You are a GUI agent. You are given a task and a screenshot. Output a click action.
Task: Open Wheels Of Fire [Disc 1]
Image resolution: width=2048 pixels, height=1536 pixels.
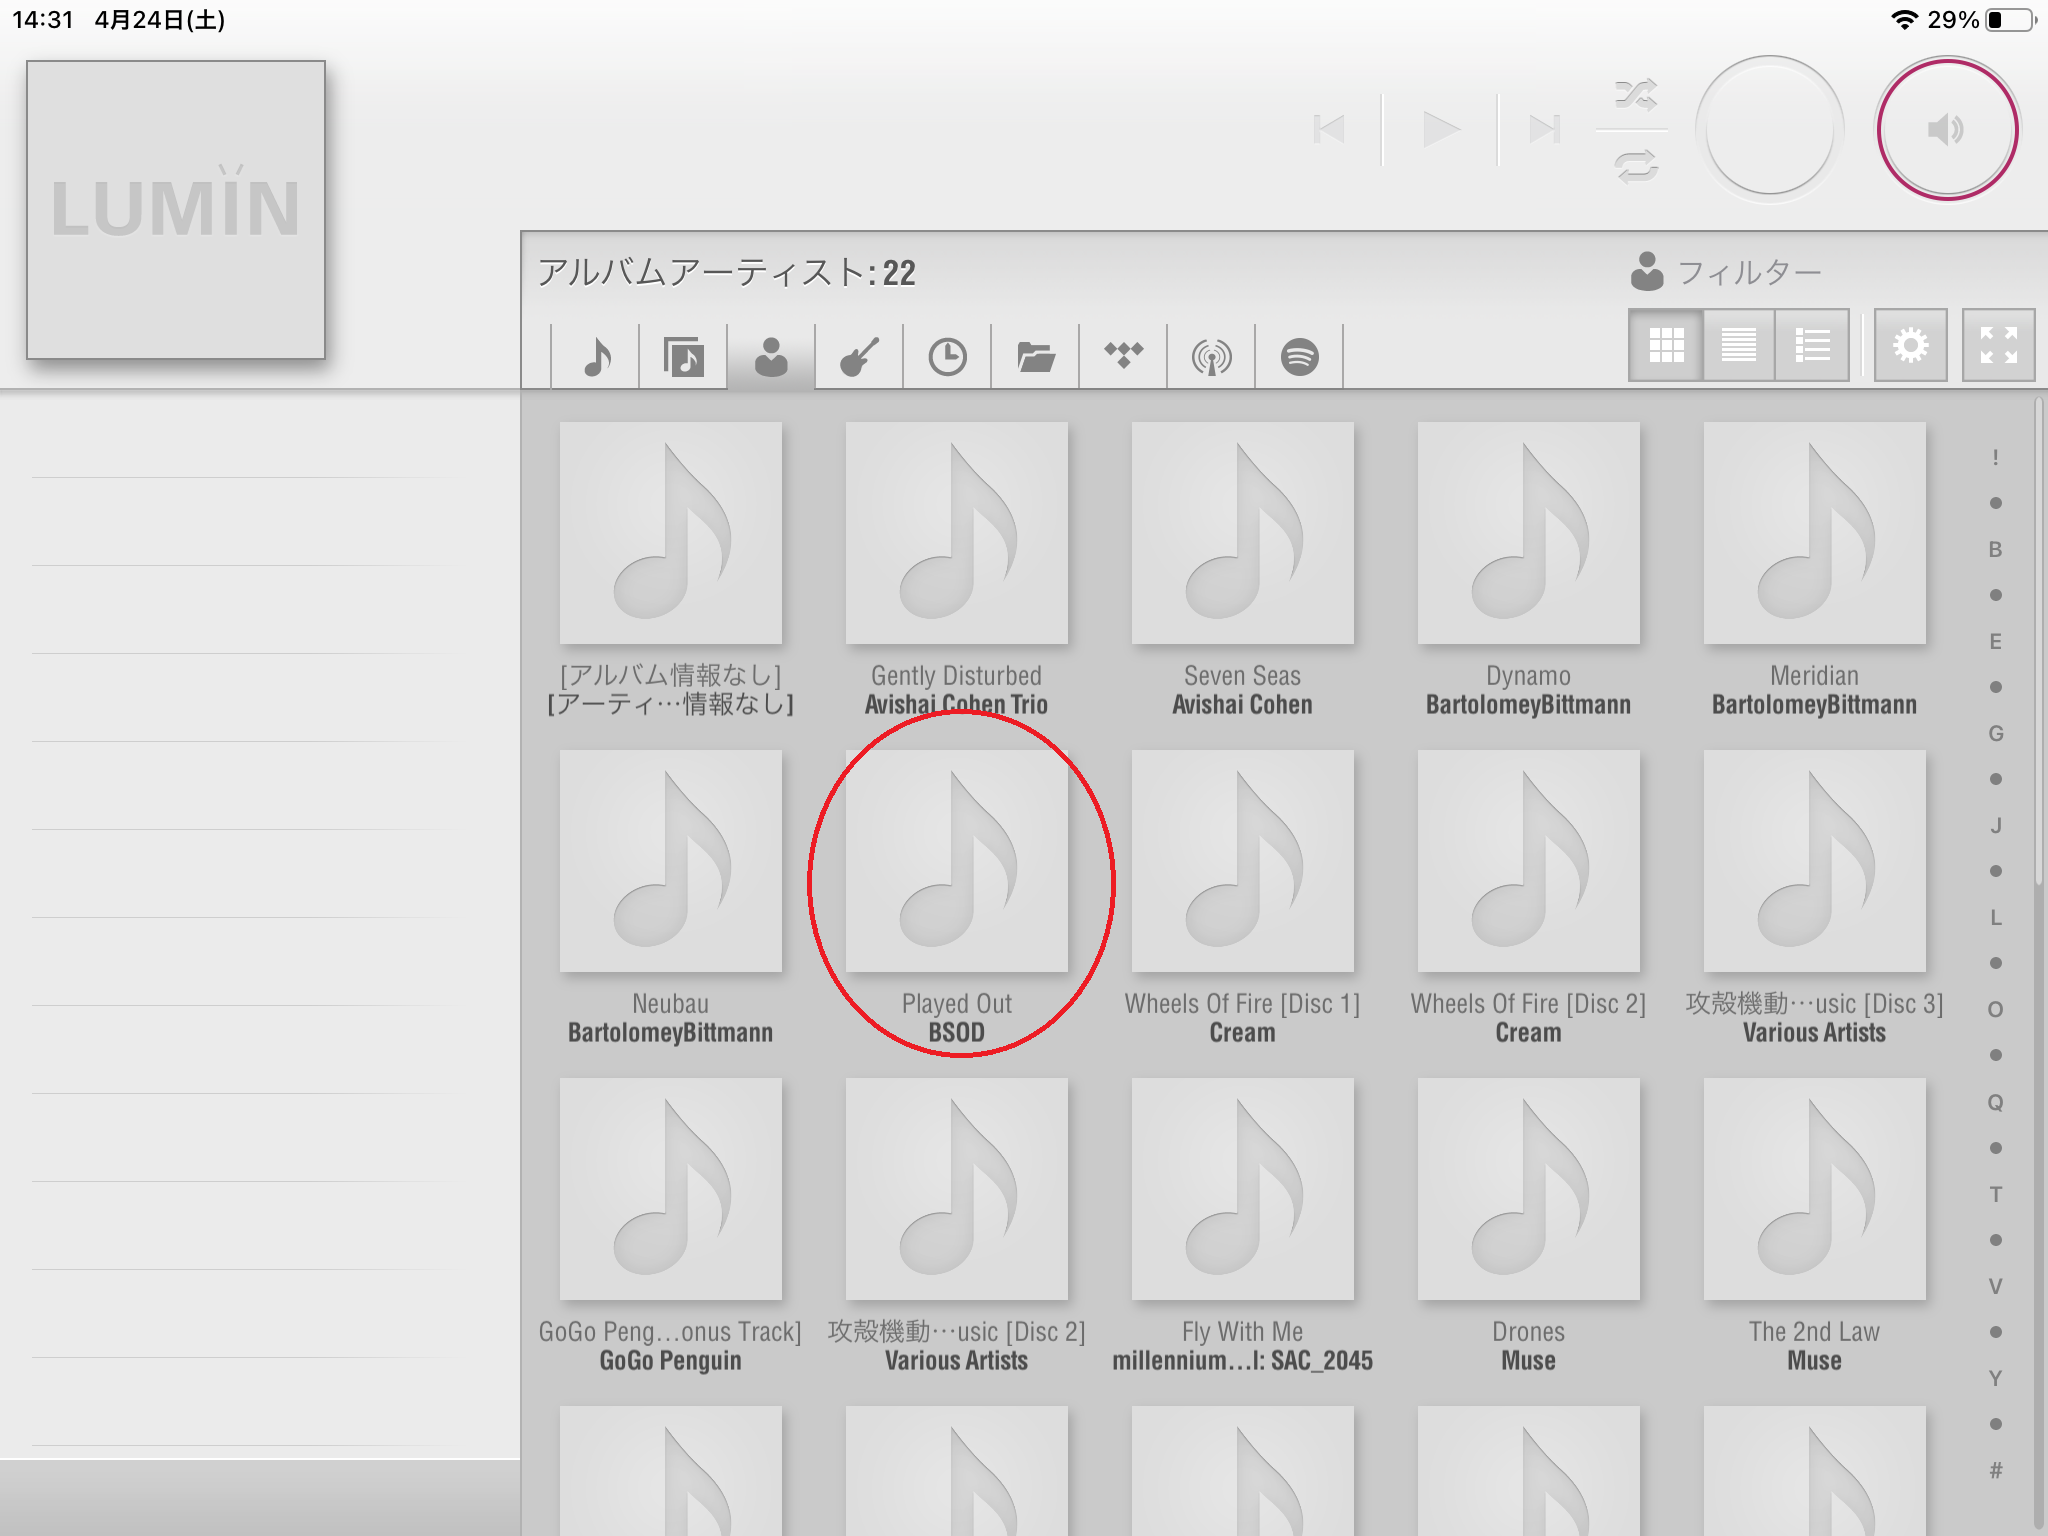[1243, 861]
